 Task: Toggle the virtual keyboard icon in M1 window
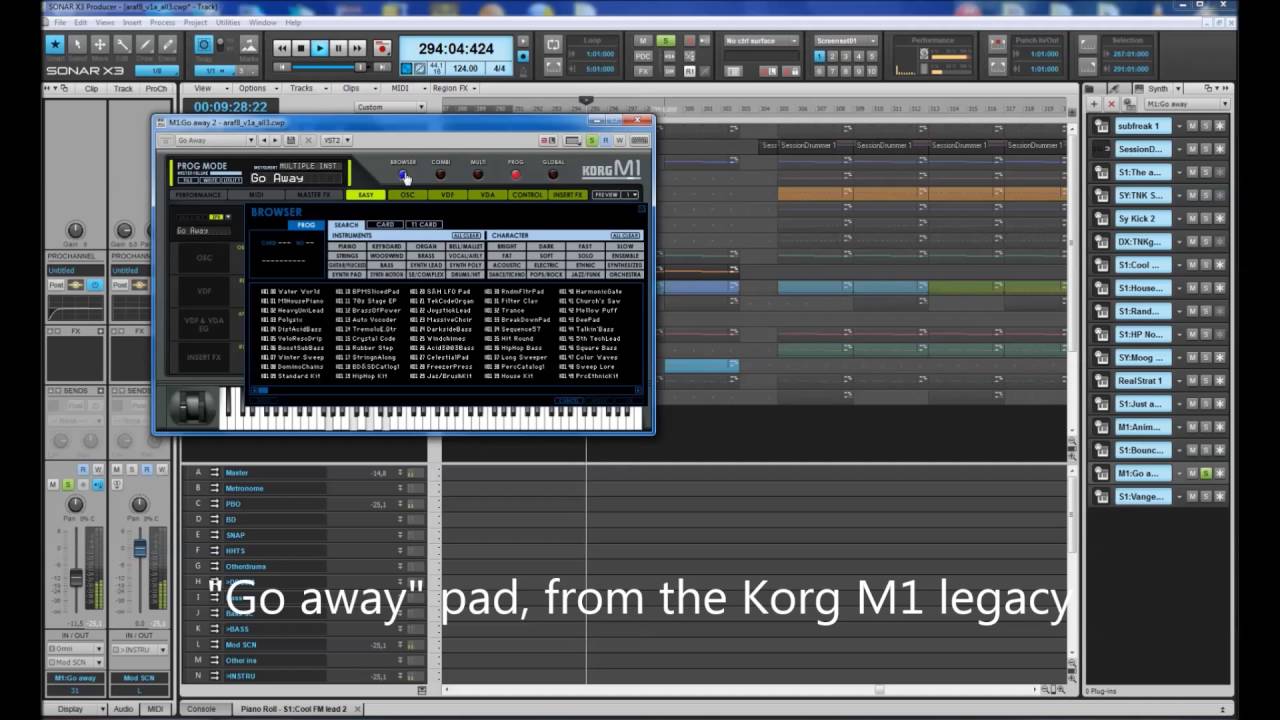click(x=638, y=141)
